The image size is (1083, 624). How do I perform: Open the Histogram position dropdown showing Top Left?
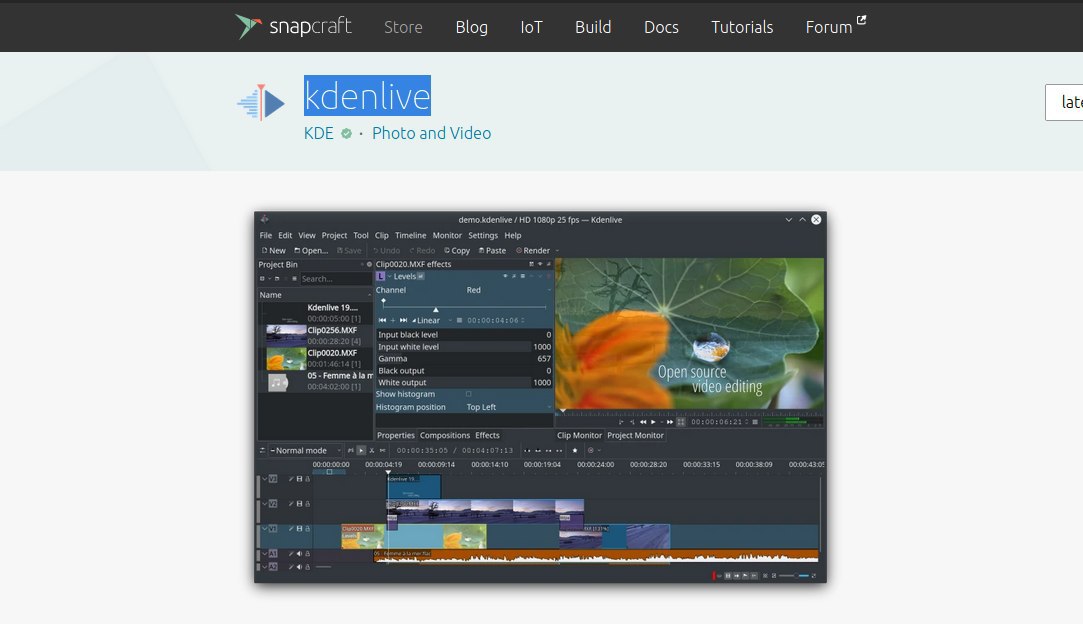(510, 407)
